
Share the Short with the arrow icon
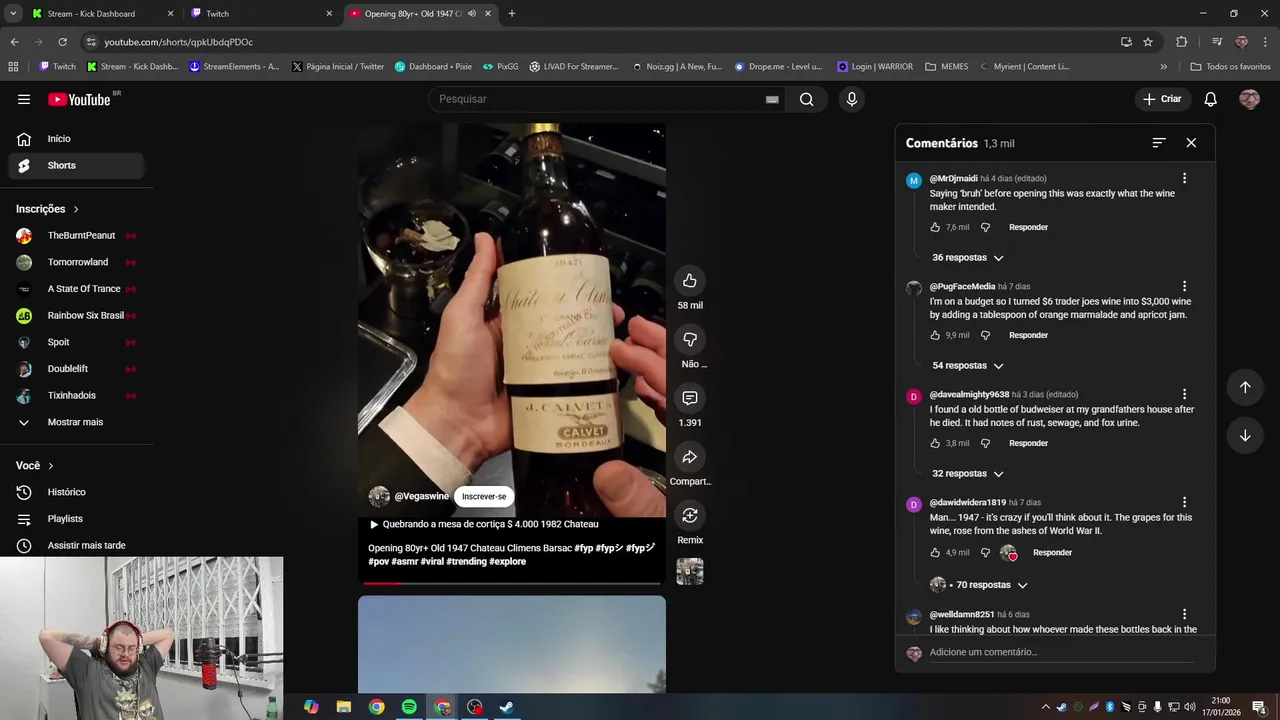point(690,457)
